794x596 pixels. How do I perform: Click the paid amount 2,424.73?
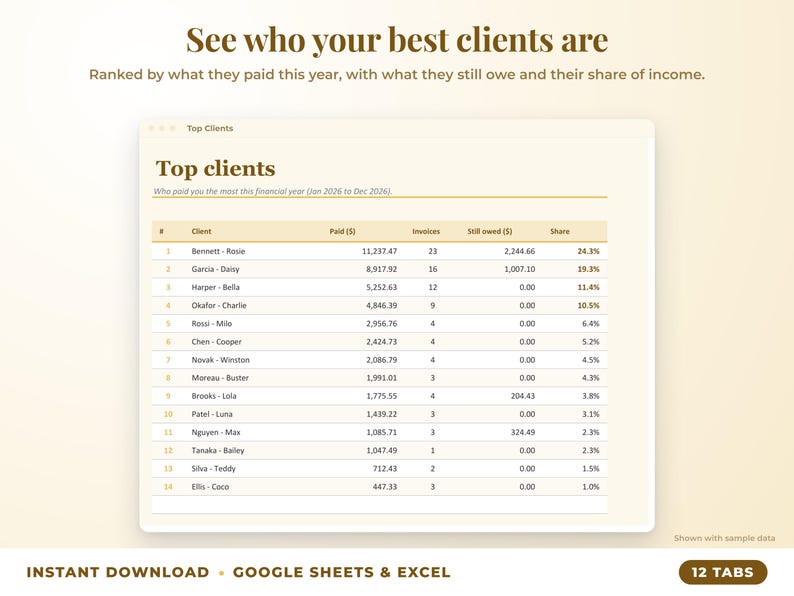[381, 342]
